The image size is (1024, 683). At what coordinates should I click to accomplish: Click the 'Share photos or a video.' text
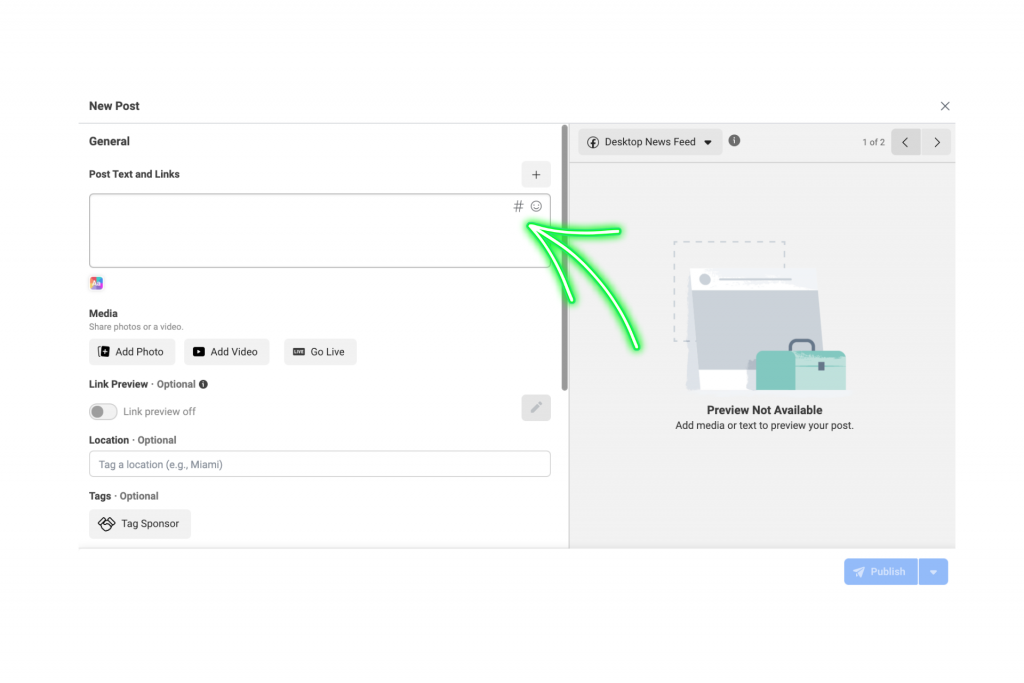[136, 326]
